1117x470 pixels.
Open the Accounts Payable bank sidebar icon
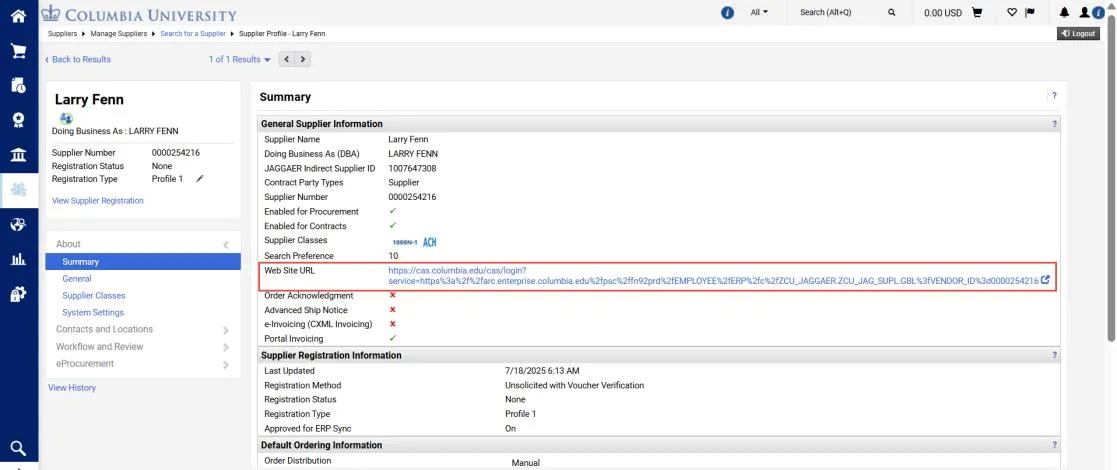19,155
